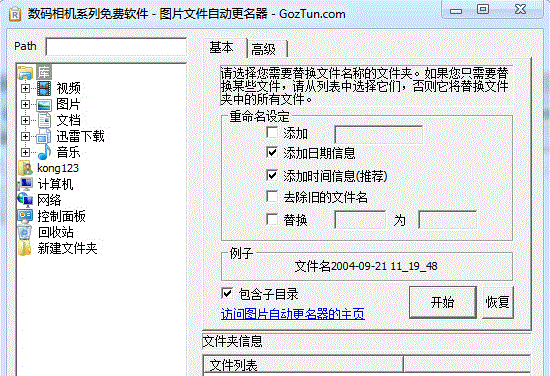Select 网络 in the folder tree
Image resolution: width=550 pixels, height=376 pixels.
49,200
